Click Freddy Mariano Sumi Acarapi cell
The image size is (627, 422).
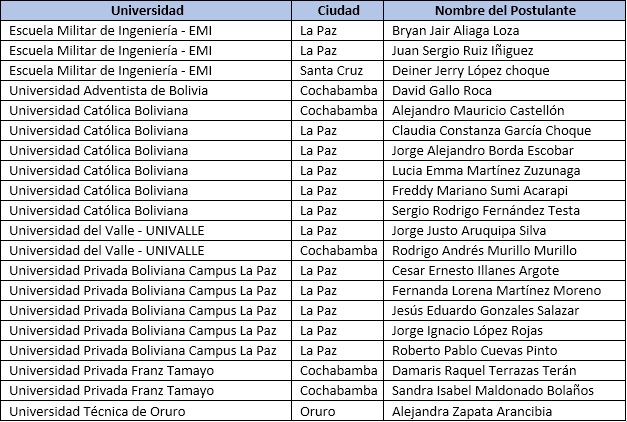tap(505, 191)
